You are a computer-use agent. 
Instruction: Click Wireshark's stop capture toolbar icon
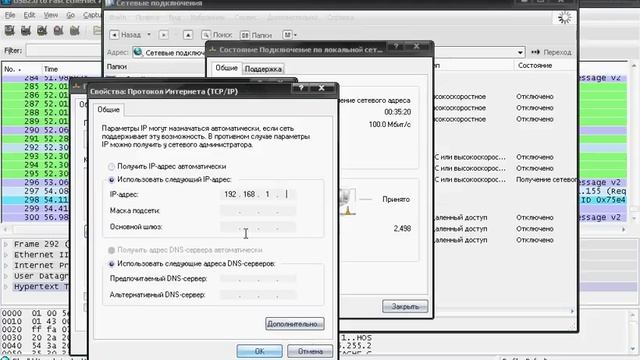(58, 31)
